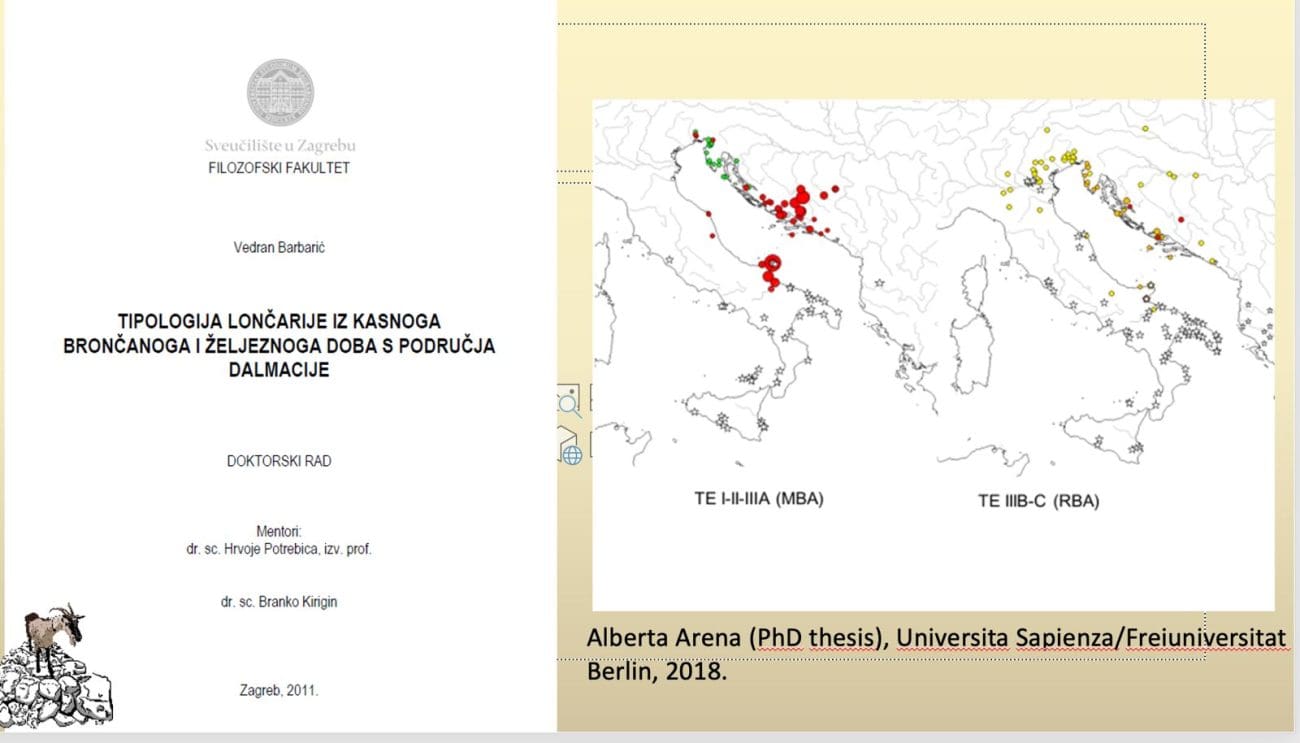Screen dimensions: 1300x743
Task: Click the author name Vedran Barbarić
Action: (x=279, y=247)
